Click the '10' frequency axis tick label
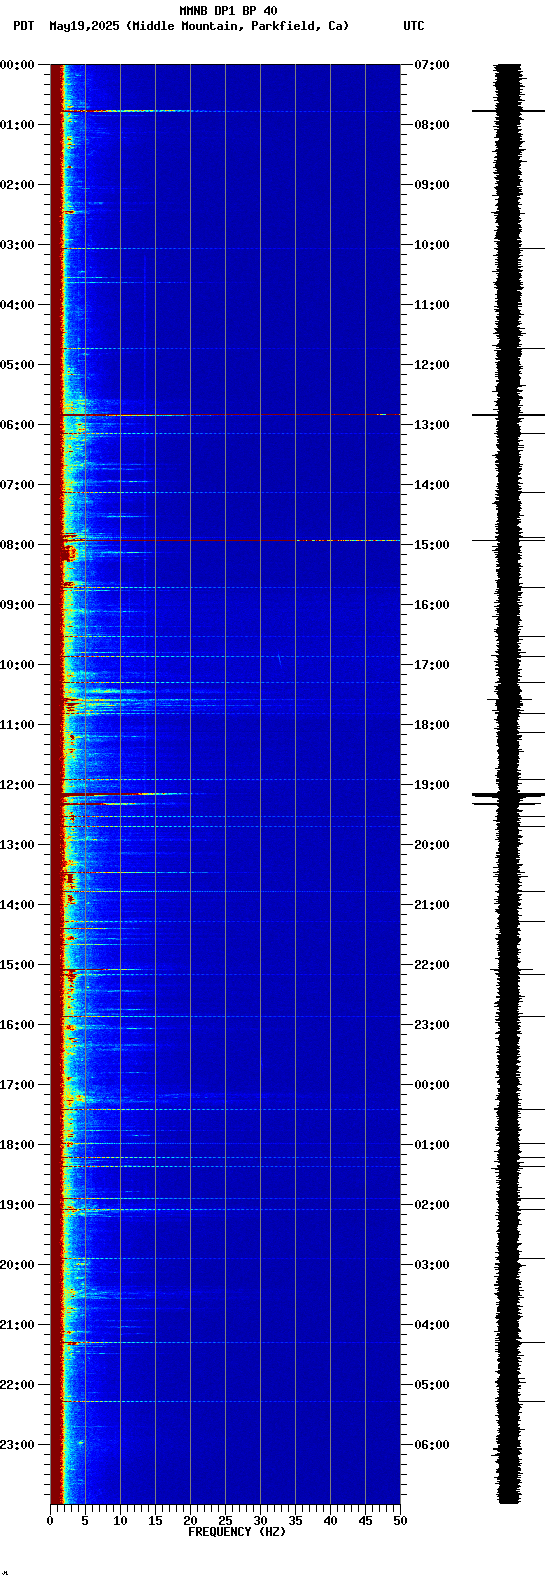 [120, 1521]
